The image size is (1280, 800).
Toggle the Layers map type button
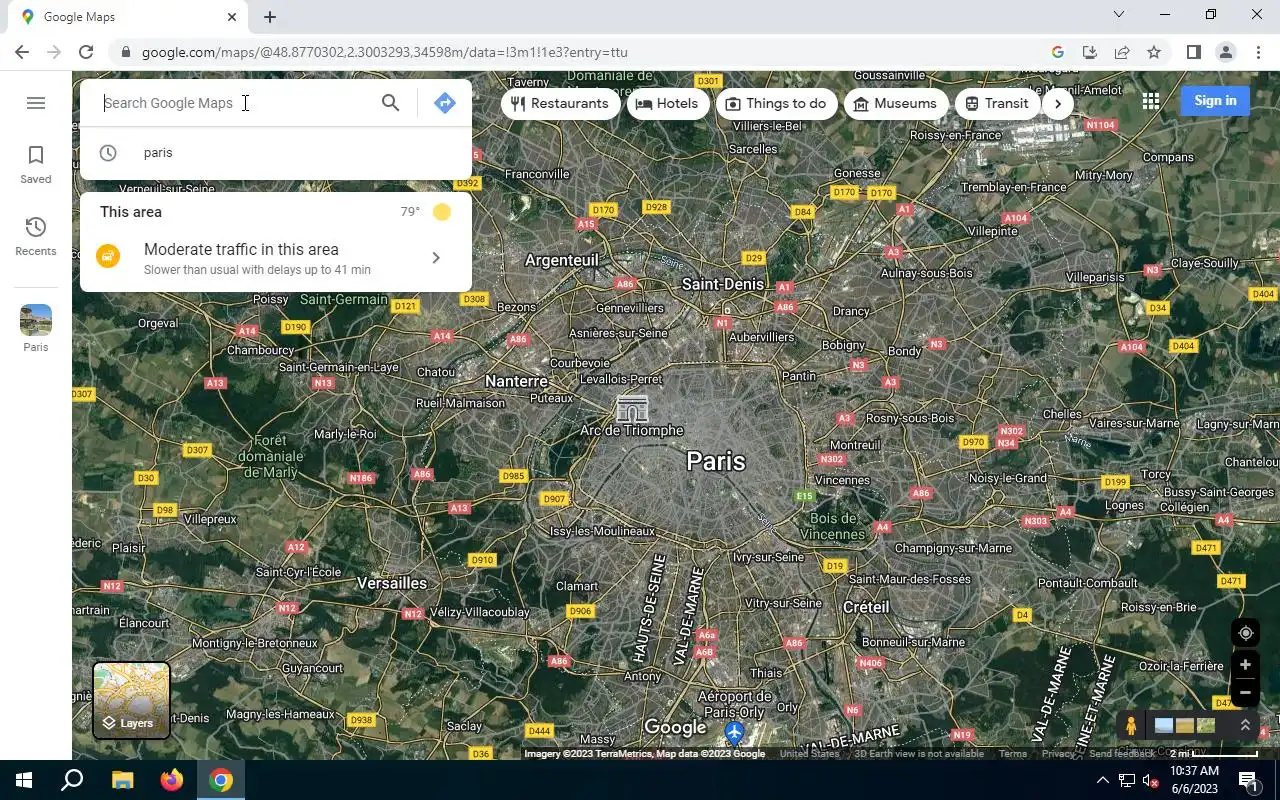(x=132, y=701)
